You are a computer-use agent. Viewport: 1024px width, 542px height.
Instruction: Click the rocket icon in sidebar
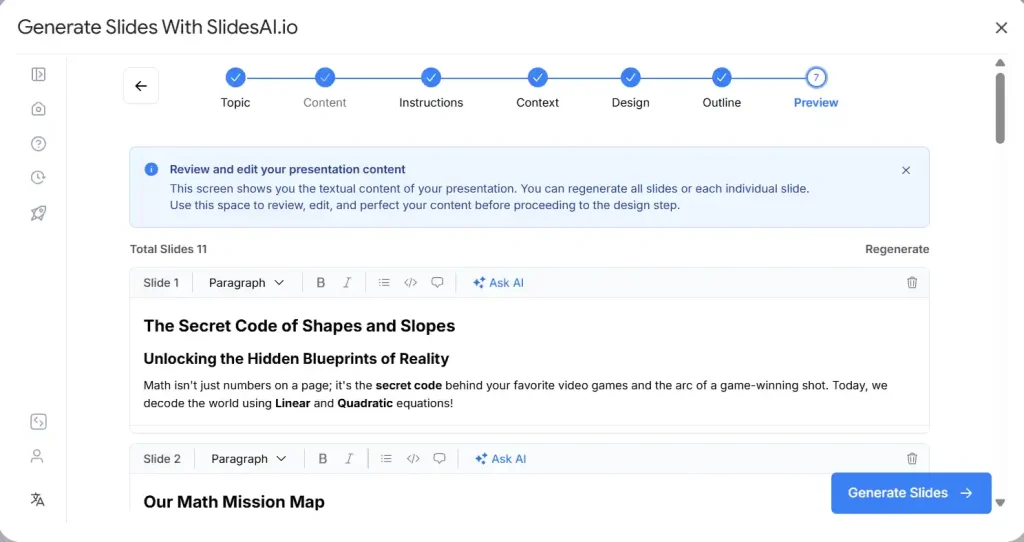click(x=39, y=213)
